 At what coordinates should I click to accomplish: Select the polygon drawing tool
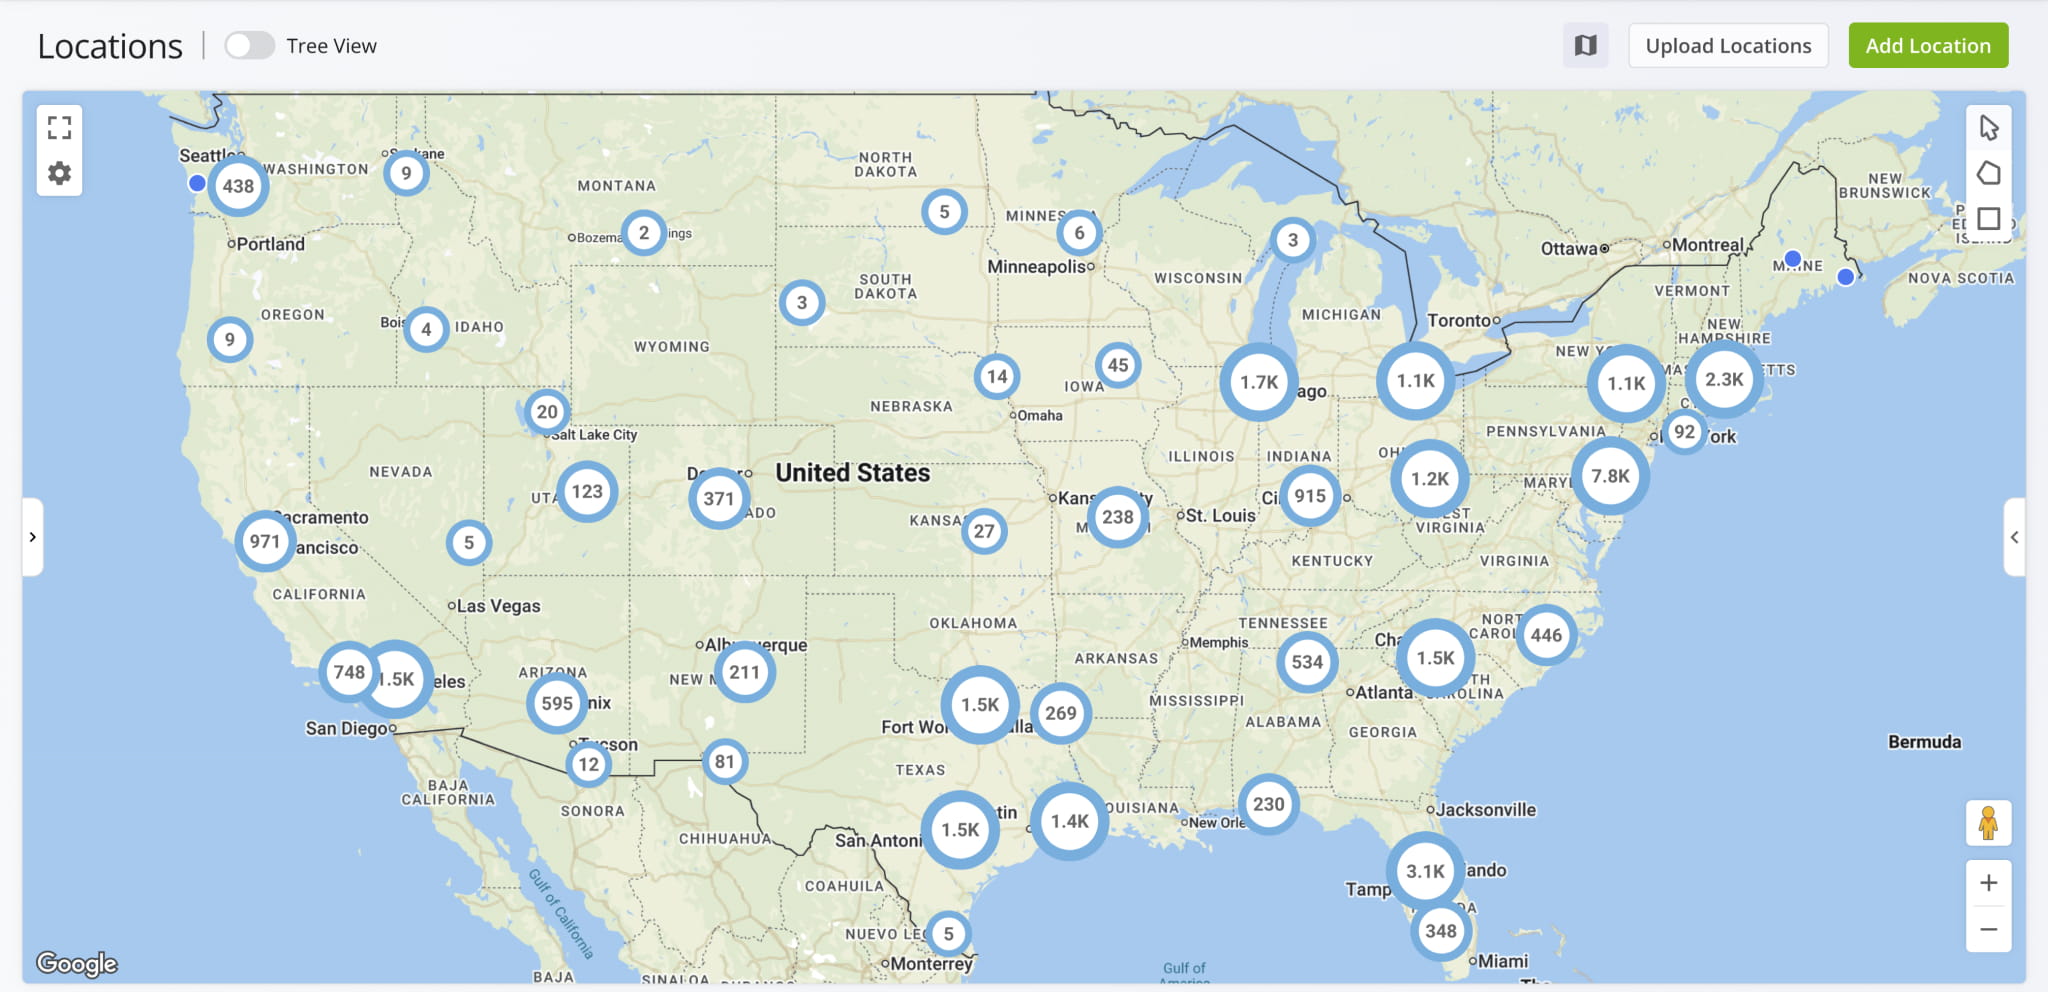coord(1988,173)
